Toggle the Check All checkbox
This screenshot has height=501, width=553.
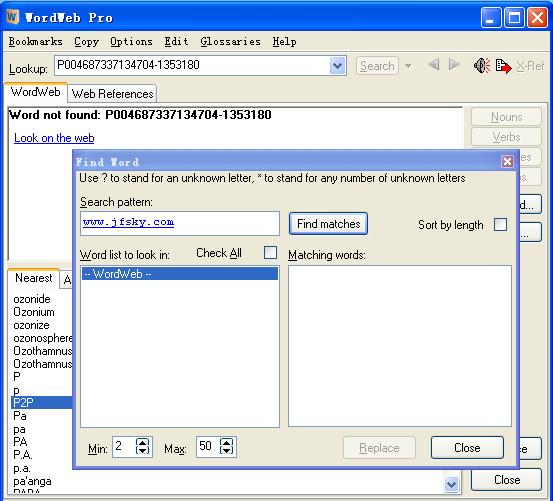click(270, 252)
